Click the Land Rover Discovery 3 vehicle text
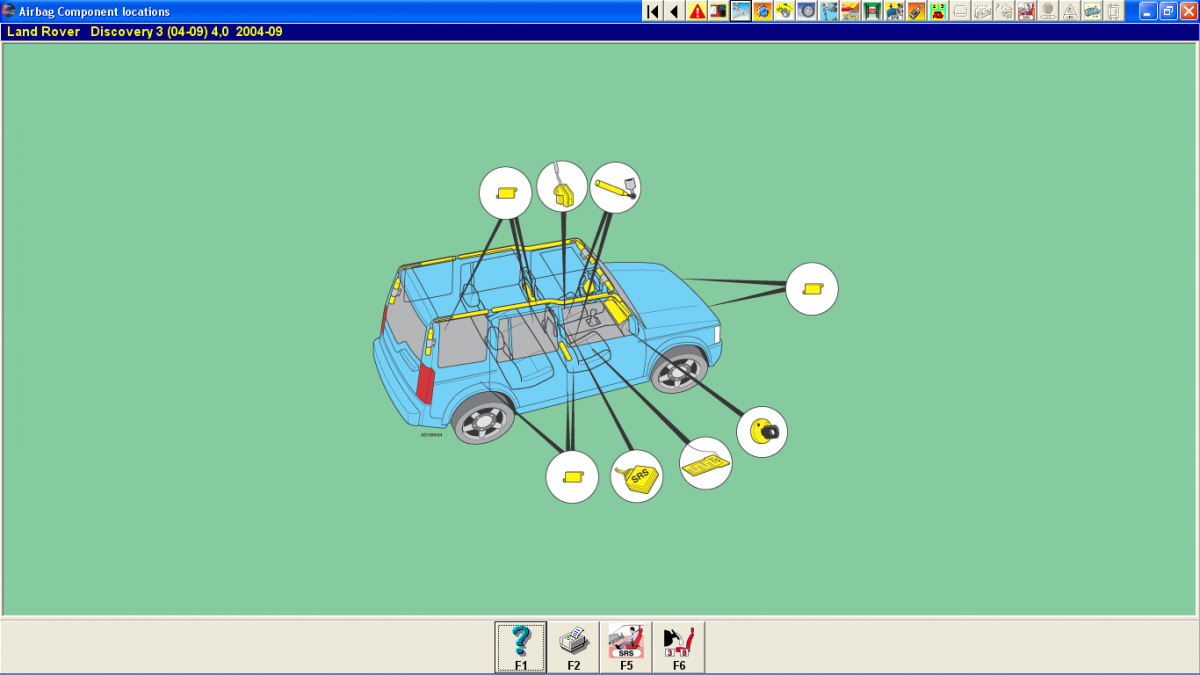Screen dimensions: 1200x675 coord(145,31)
